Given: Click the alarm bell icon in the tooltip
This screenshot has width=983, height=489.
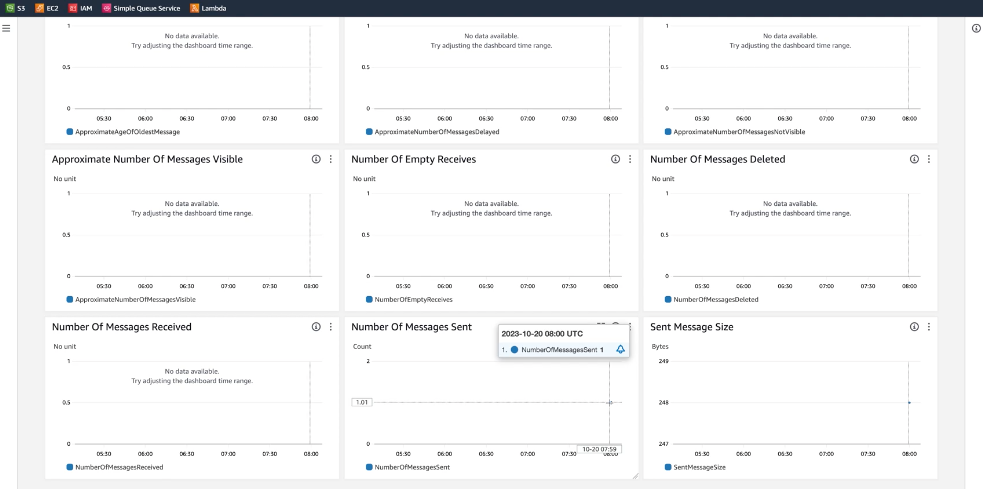Looking at the screenshot, I should click(x=620, y=349).
